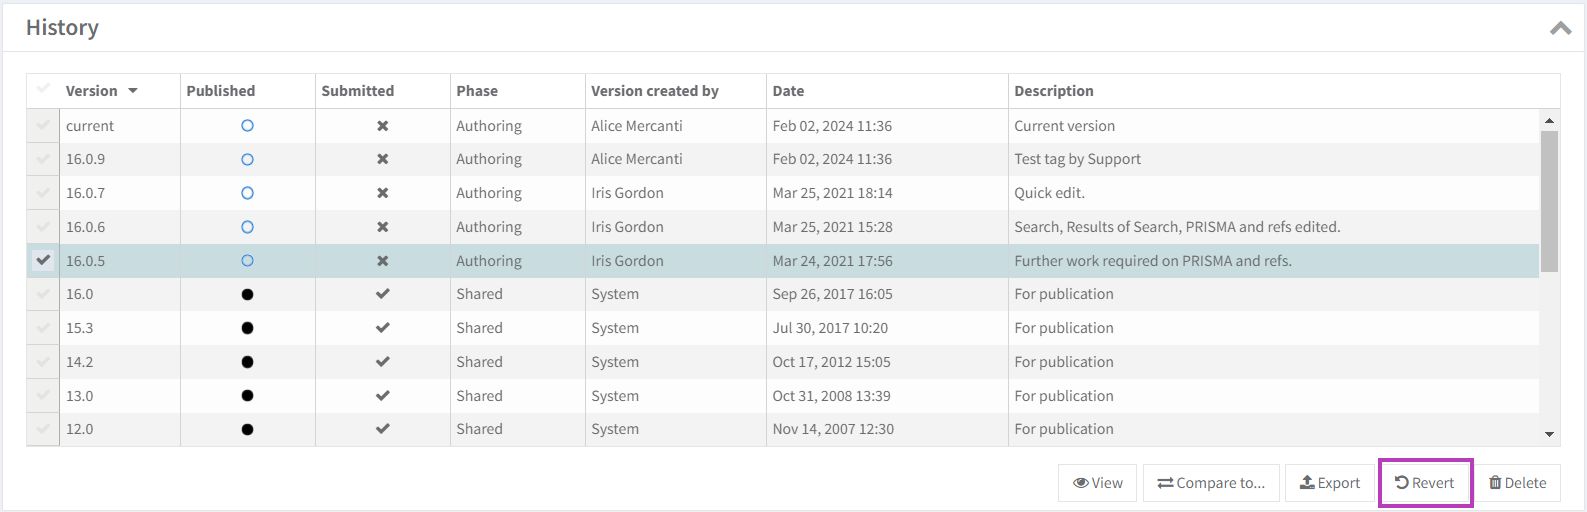The image size is (1587, 512).
Task: Uncheck the selected version 16.0.5 checkbox
Action: tap(43, 260)
